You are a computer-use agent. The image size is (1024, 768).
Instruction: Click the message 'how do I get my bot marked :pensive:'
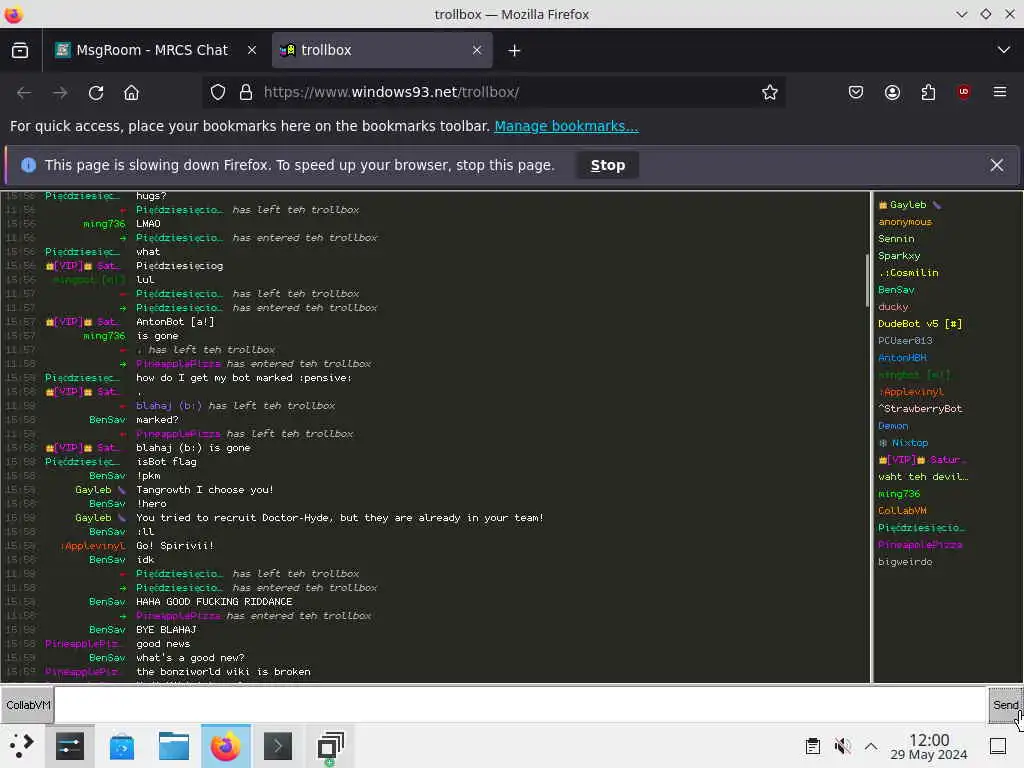(244, 377)
